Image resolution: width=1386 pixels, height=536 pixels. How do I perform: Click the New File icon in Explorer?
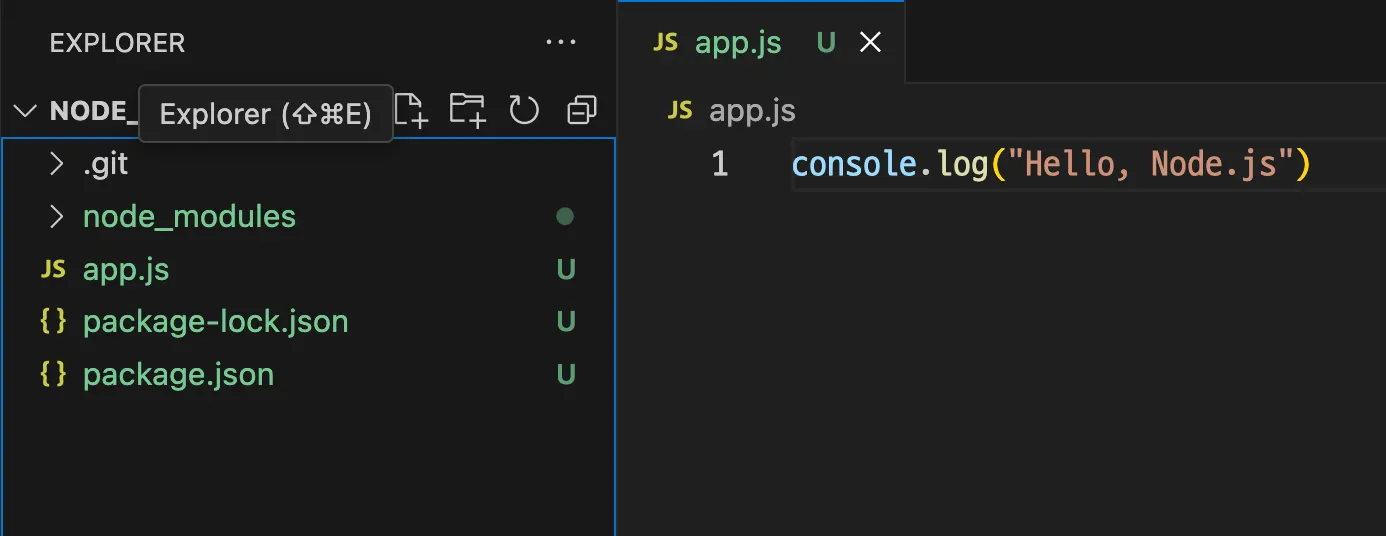pyautogui.click(x=411, y=111)
